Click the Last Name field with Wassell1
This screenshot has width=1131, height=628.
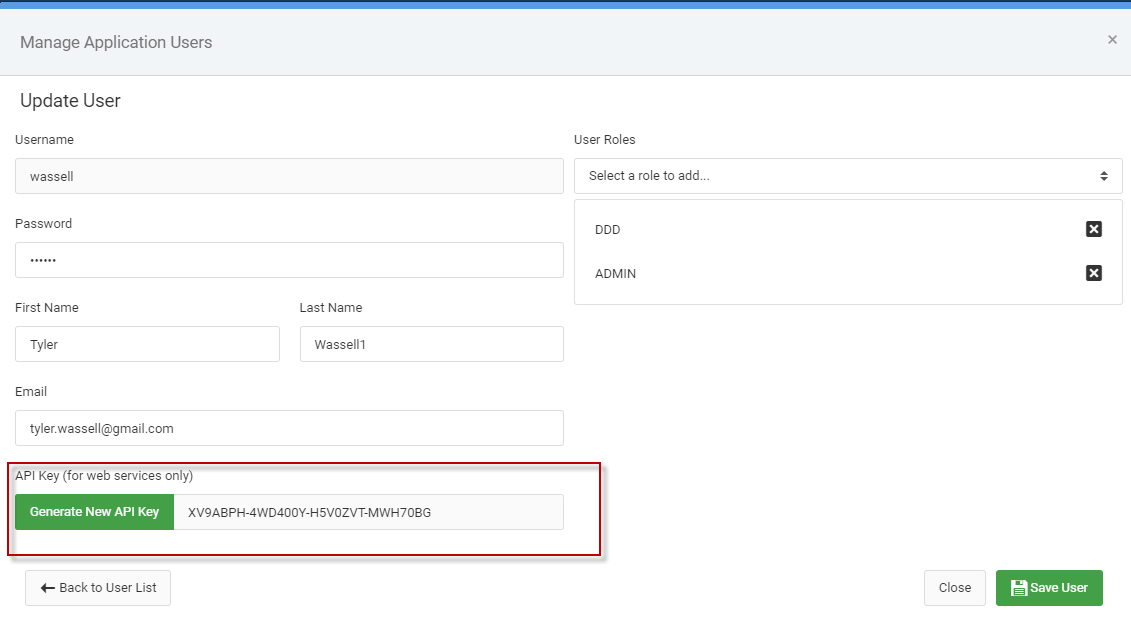431,344
